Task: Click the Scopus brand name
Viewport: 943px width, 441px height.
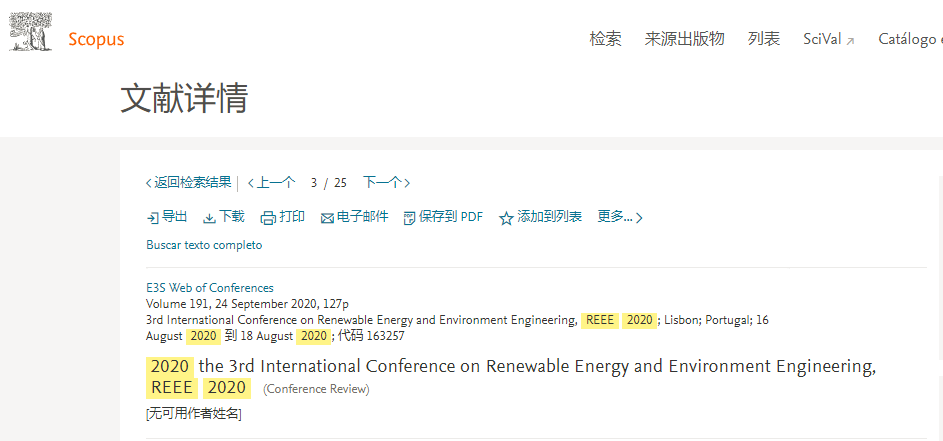Action: point(96,40)
